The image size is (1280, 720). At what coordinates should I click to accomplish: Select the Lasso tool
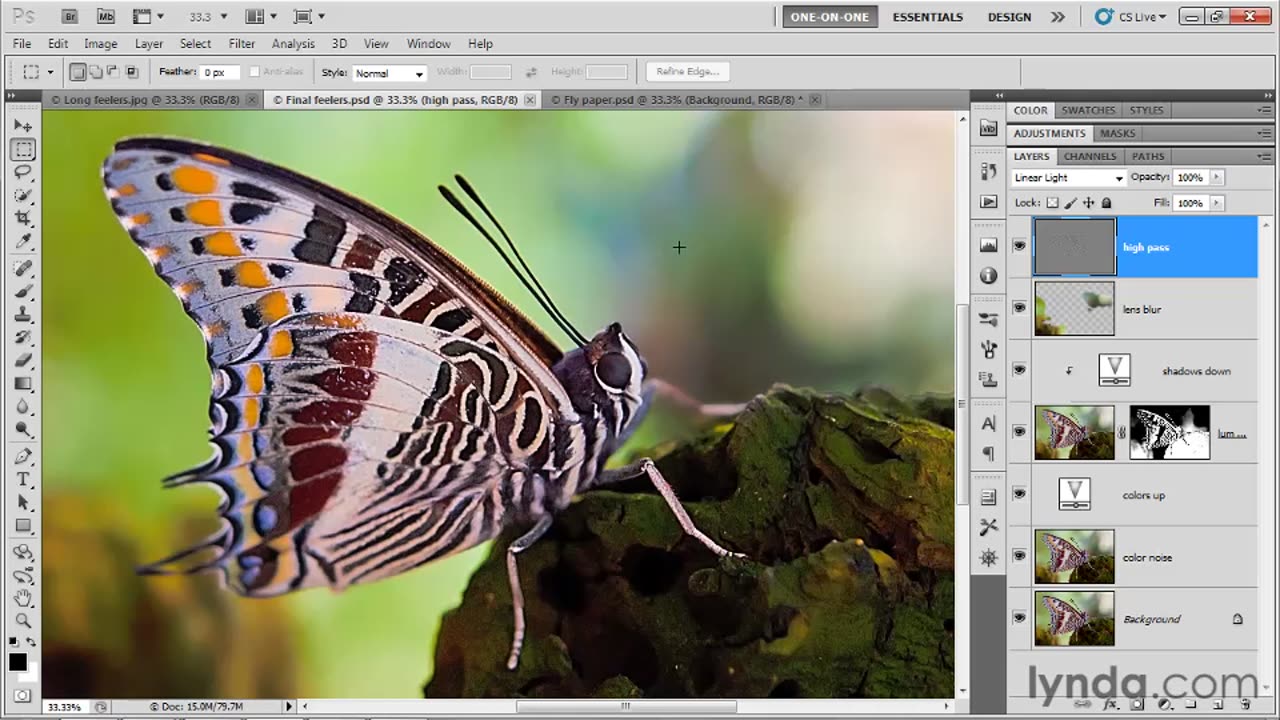pos(23,172)
